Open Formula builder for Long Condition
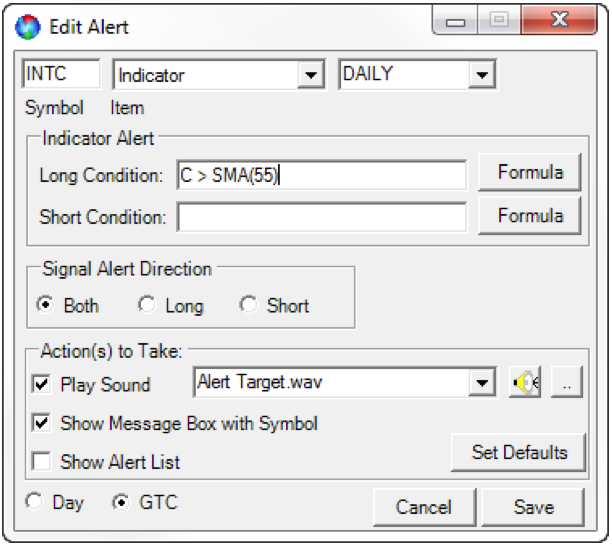This screenshot has width=612, height=547. coord(530,172)
